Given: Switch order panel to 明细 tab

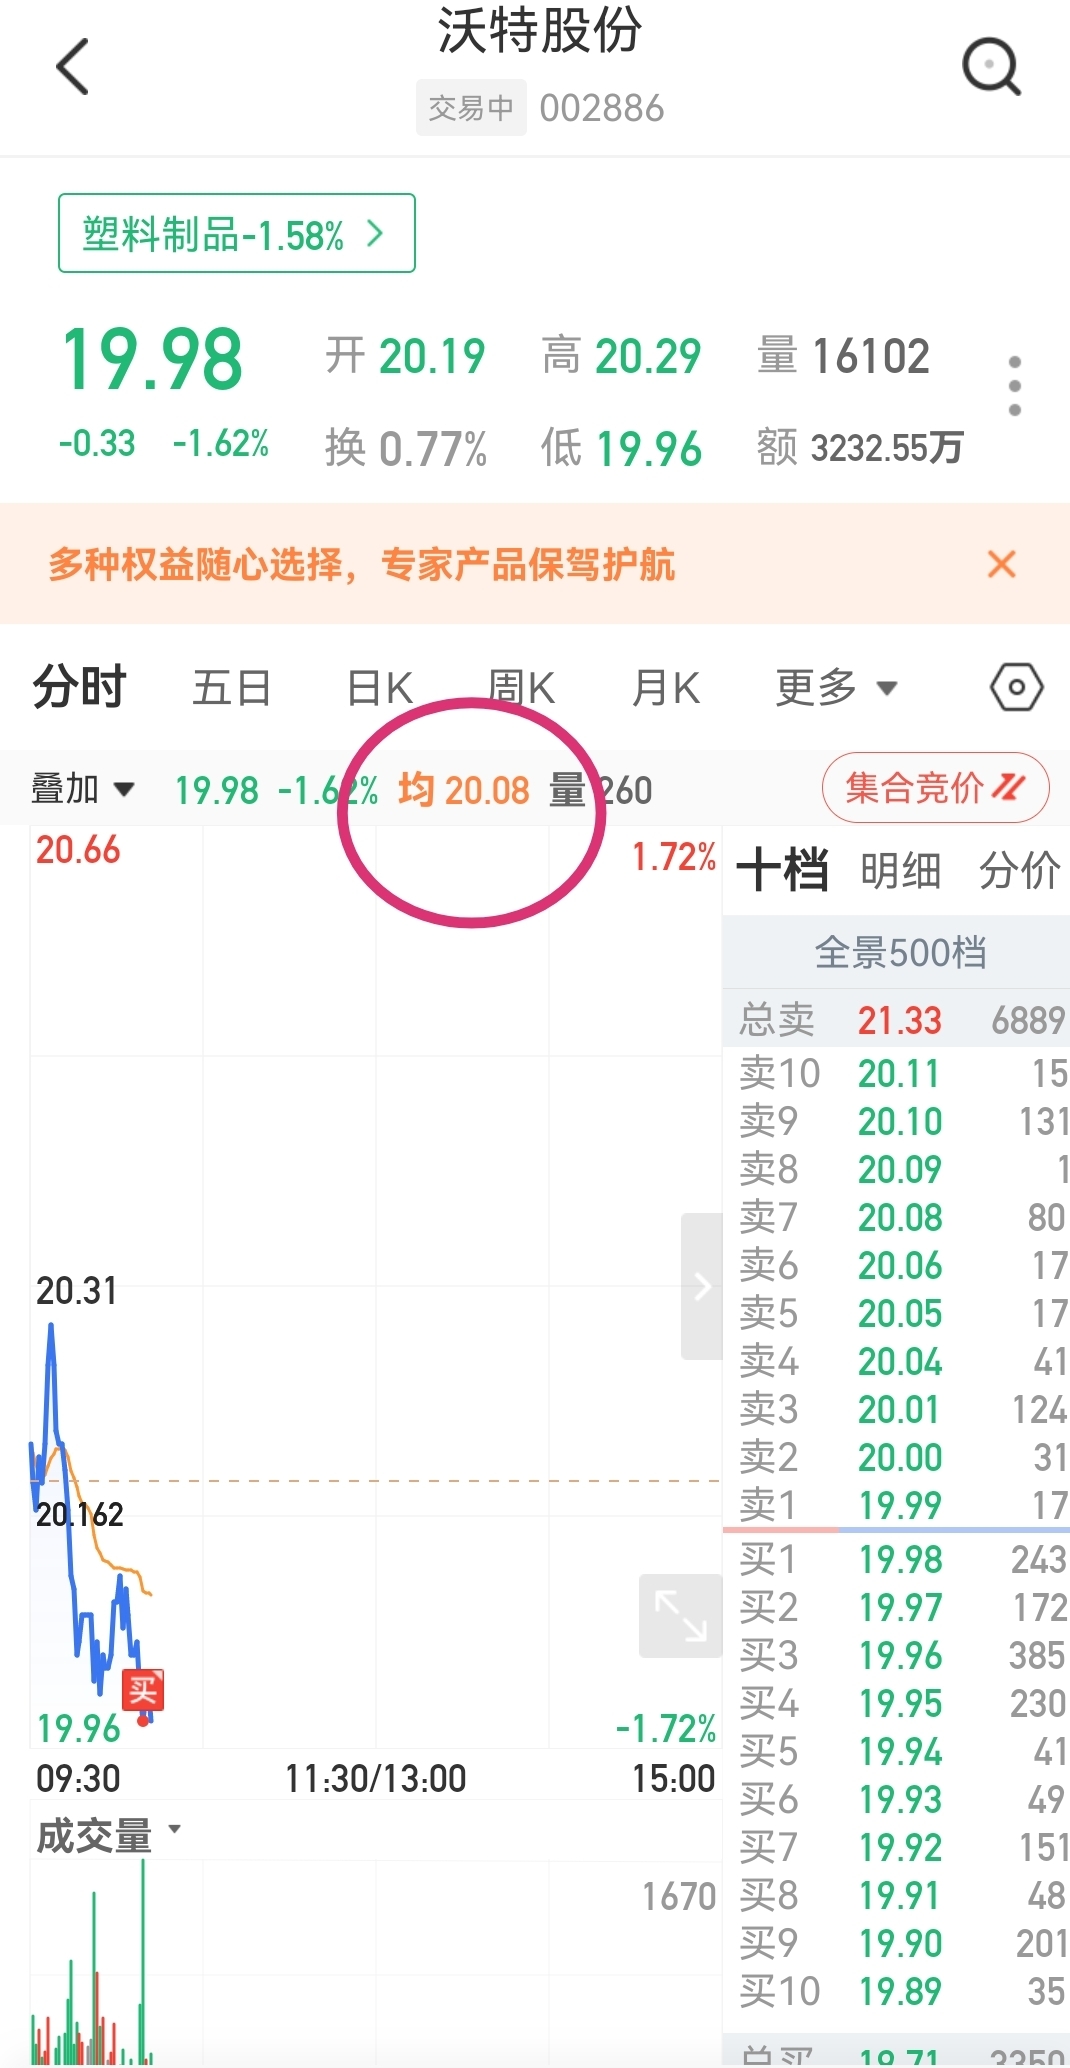Looking at the screenshot, I should pyautogui.click(x=900, y=870).
